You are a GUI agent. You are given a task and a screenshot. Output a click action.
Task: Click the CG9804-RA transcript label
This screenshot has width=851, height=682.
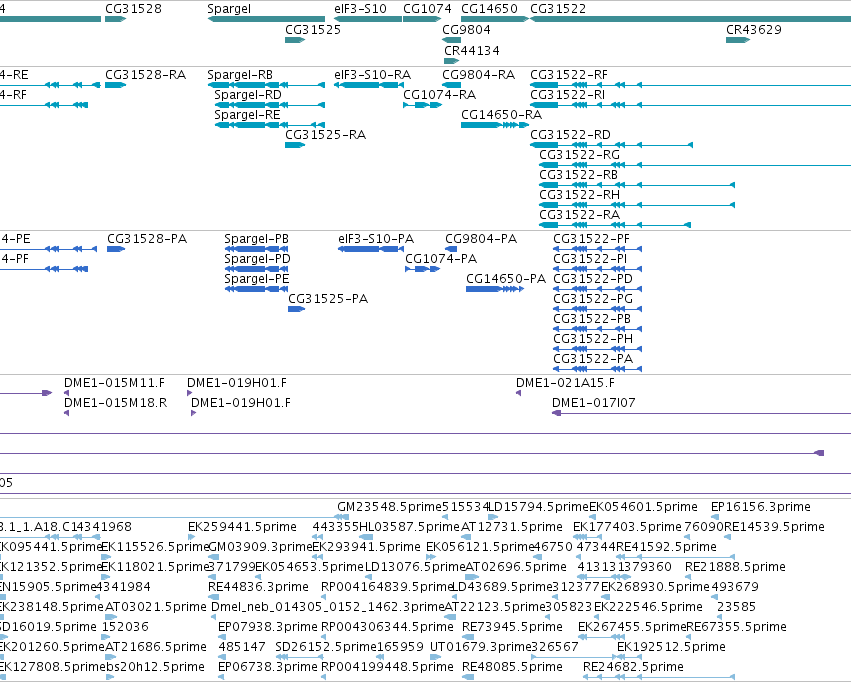479,75
